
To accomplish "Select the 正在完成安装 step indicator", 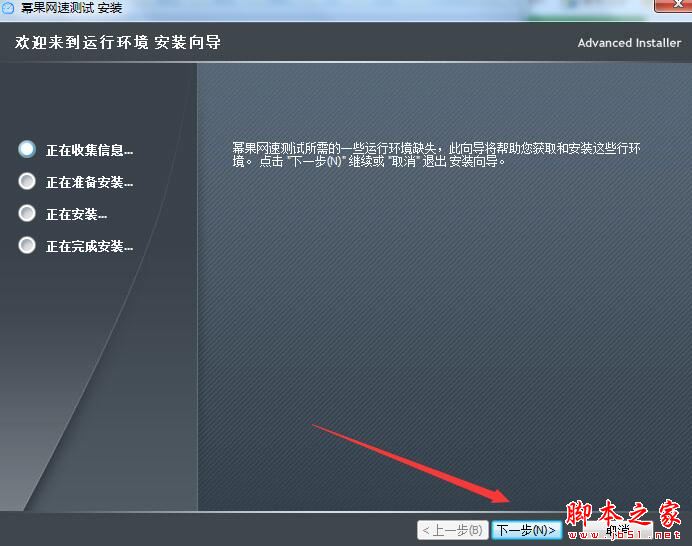I will coord(27,245).
